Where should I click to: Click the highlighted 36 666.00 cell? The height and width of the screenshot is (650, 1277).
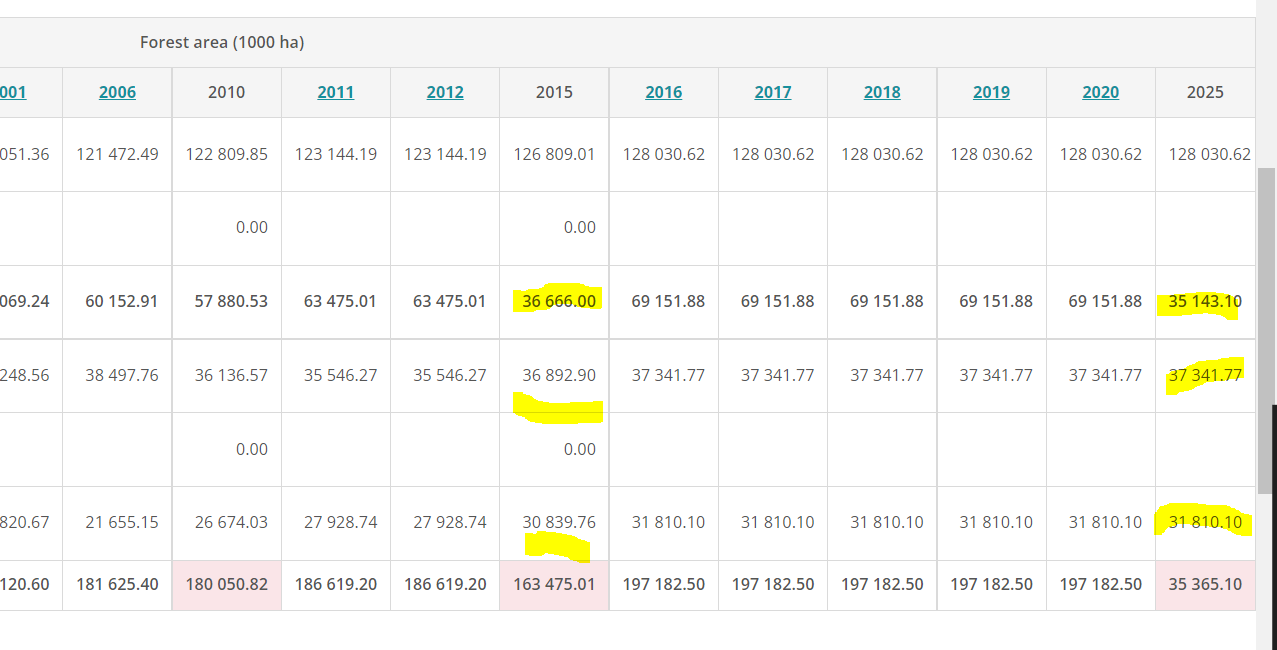click(x=554, y=301)
